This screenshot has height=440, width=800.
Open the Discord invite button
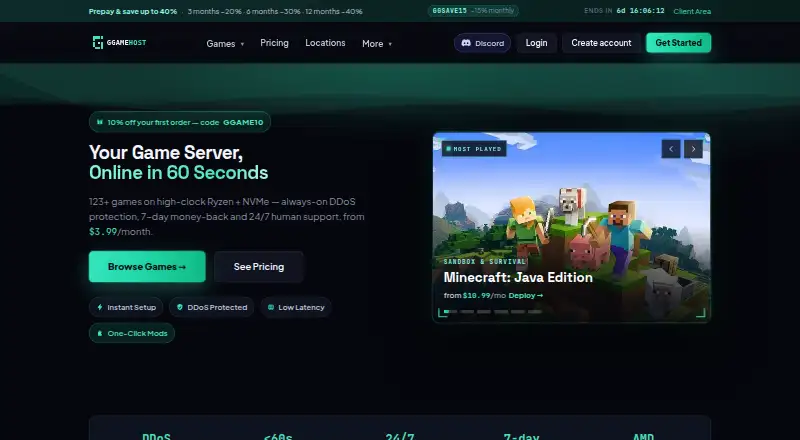click(x=482, y=43)
